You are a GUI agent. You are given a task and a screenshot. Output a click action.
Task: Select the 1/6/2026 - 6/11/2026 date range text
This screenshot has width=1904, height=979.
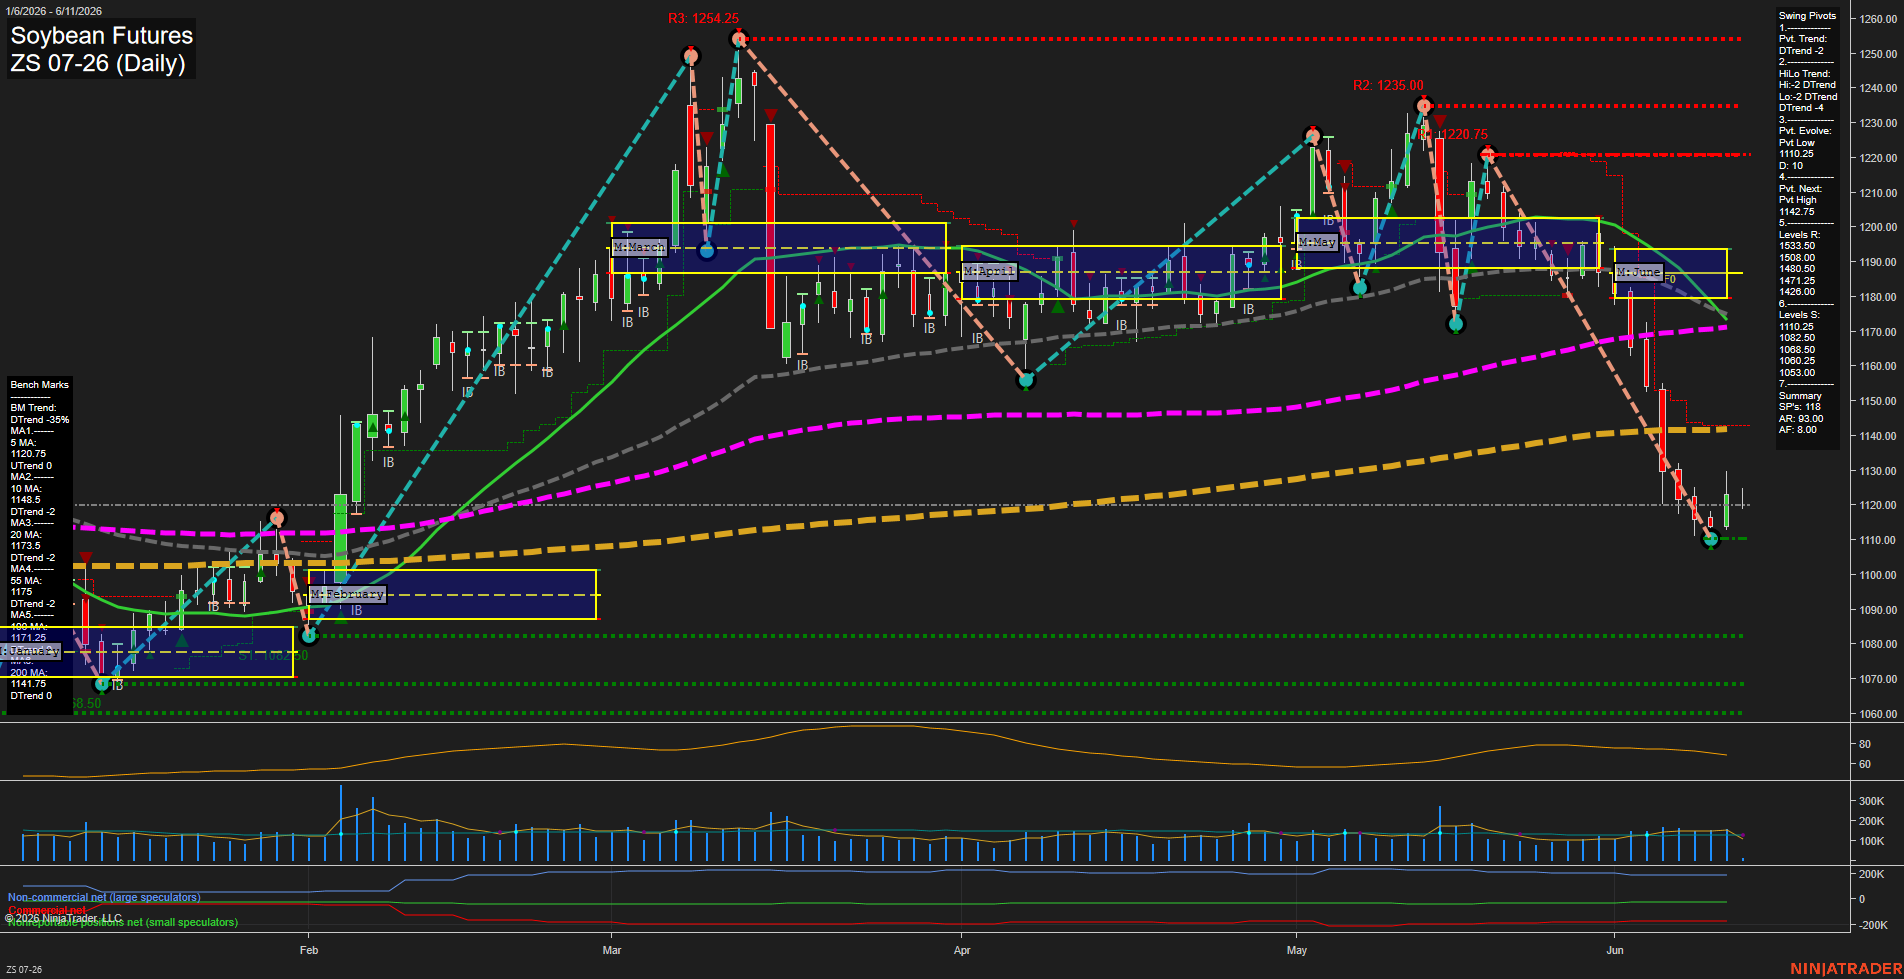pos(53,11)
